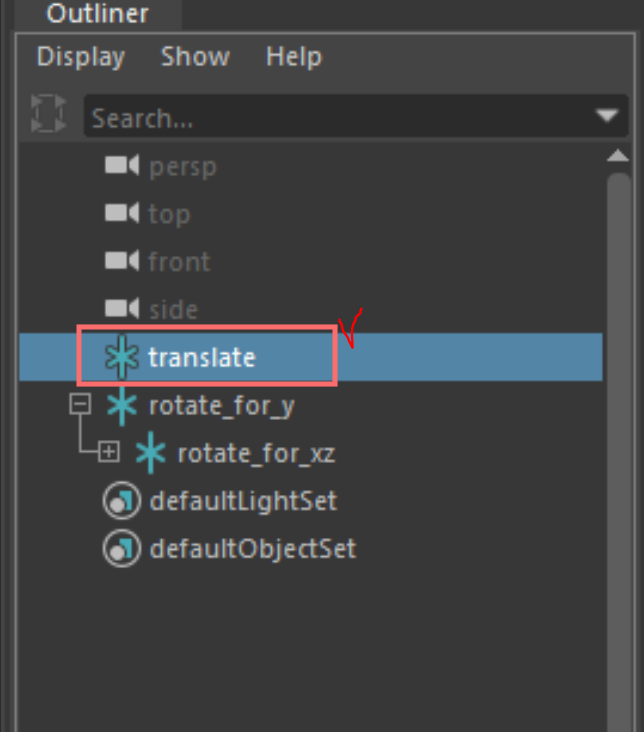Select the Outliner tab

98,13
